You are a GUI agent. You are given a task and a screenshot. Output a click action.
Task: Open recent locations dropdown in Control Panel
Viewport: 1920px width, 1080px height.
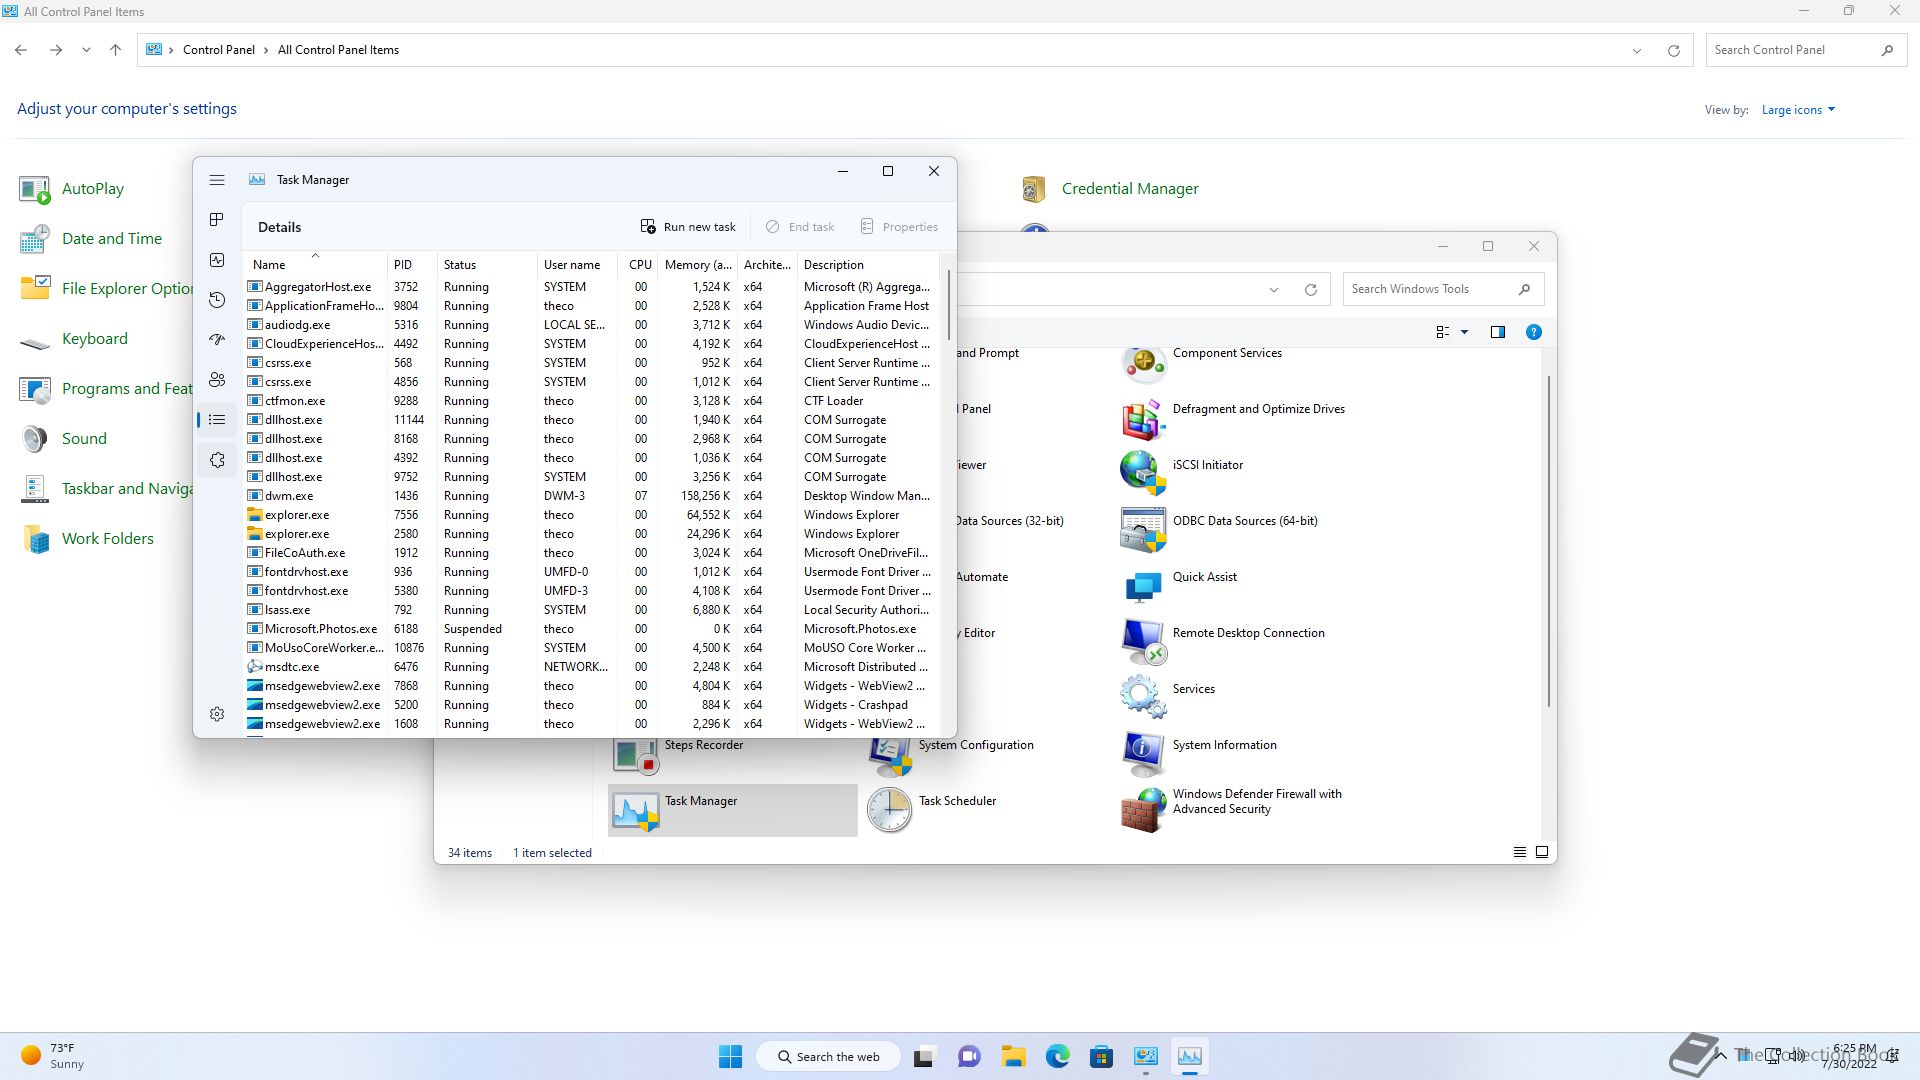click(x=86, y=50)
